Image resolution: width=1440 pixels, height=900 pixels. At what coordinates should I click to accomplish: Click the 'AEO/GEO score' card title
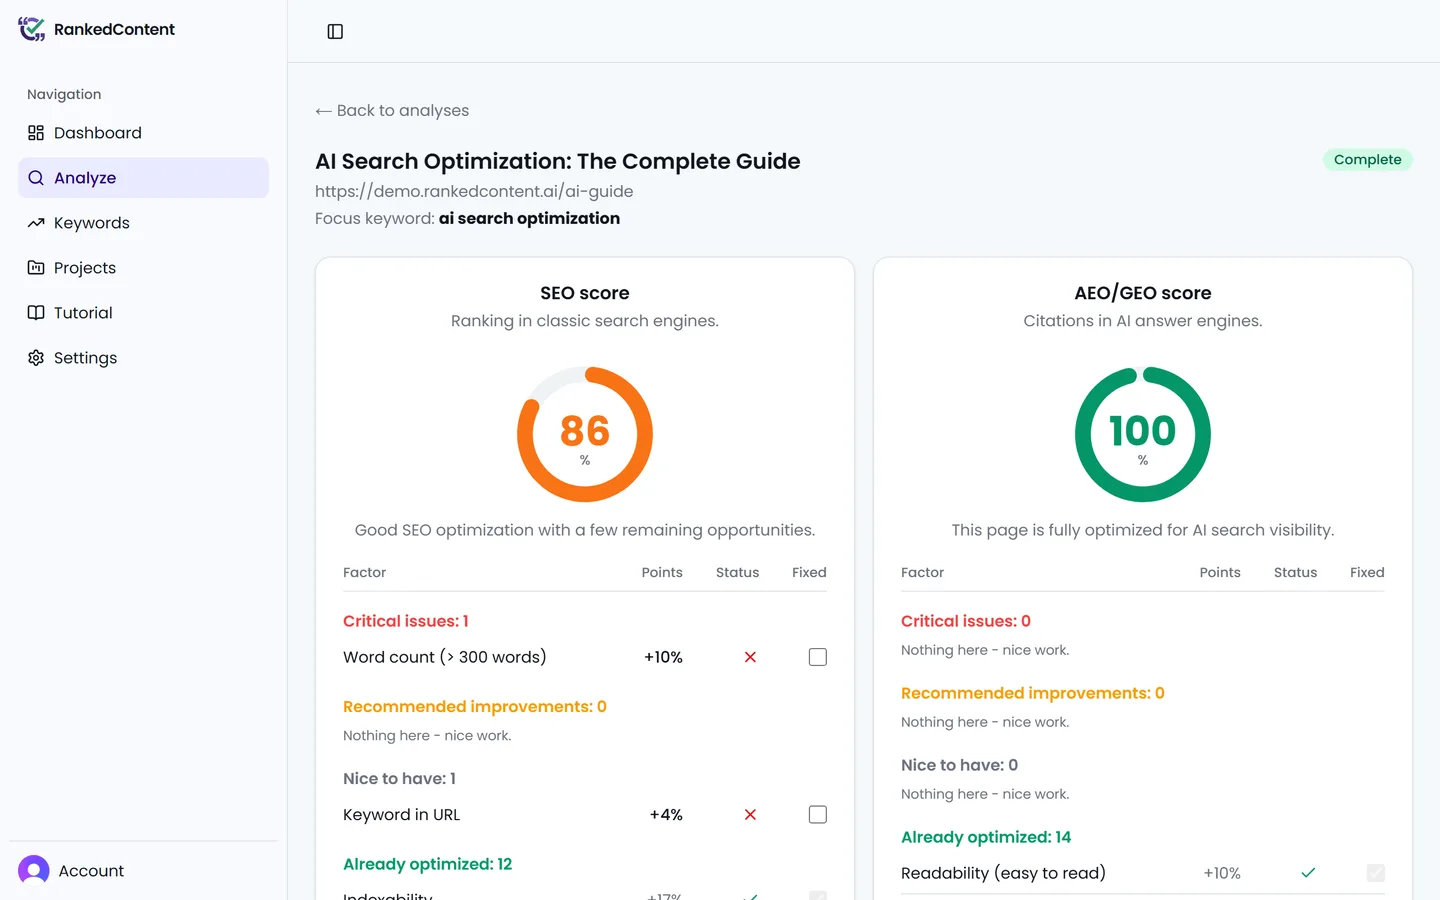click(x=1143, y=293)
